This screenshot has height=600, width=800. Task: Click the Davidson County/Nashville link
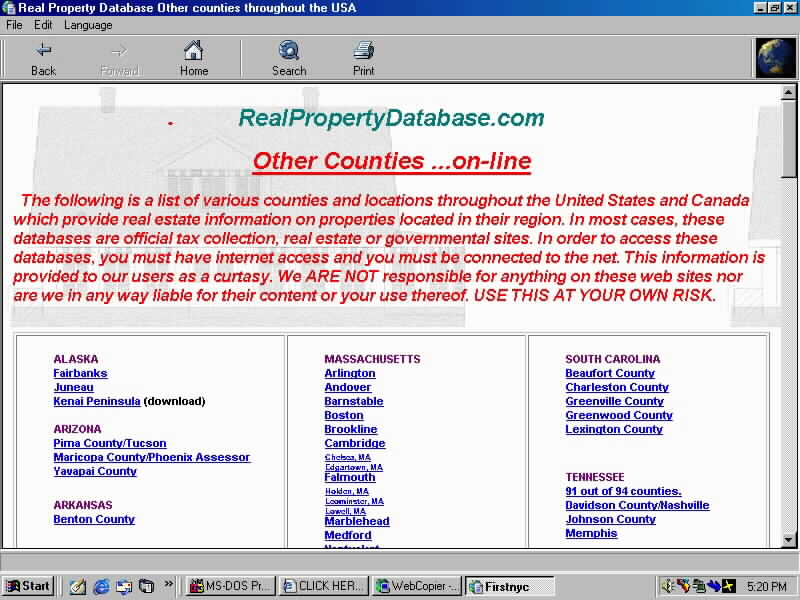637,505
